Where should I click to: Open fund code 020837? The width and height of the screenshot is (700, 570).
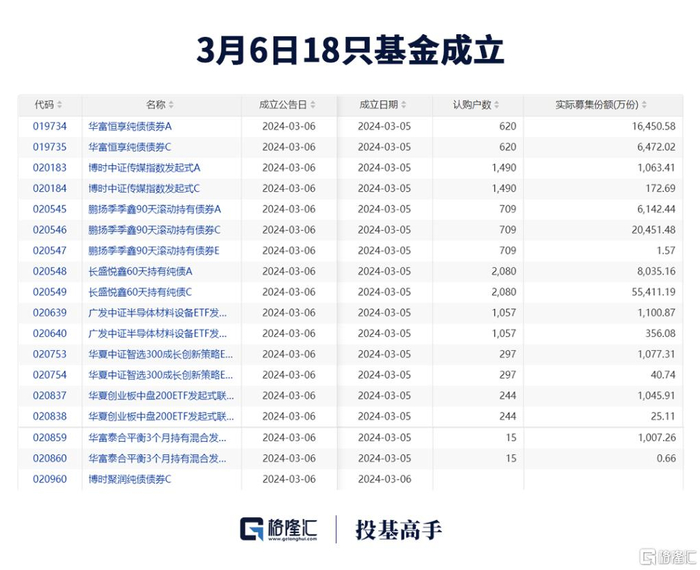click(50, 395)
